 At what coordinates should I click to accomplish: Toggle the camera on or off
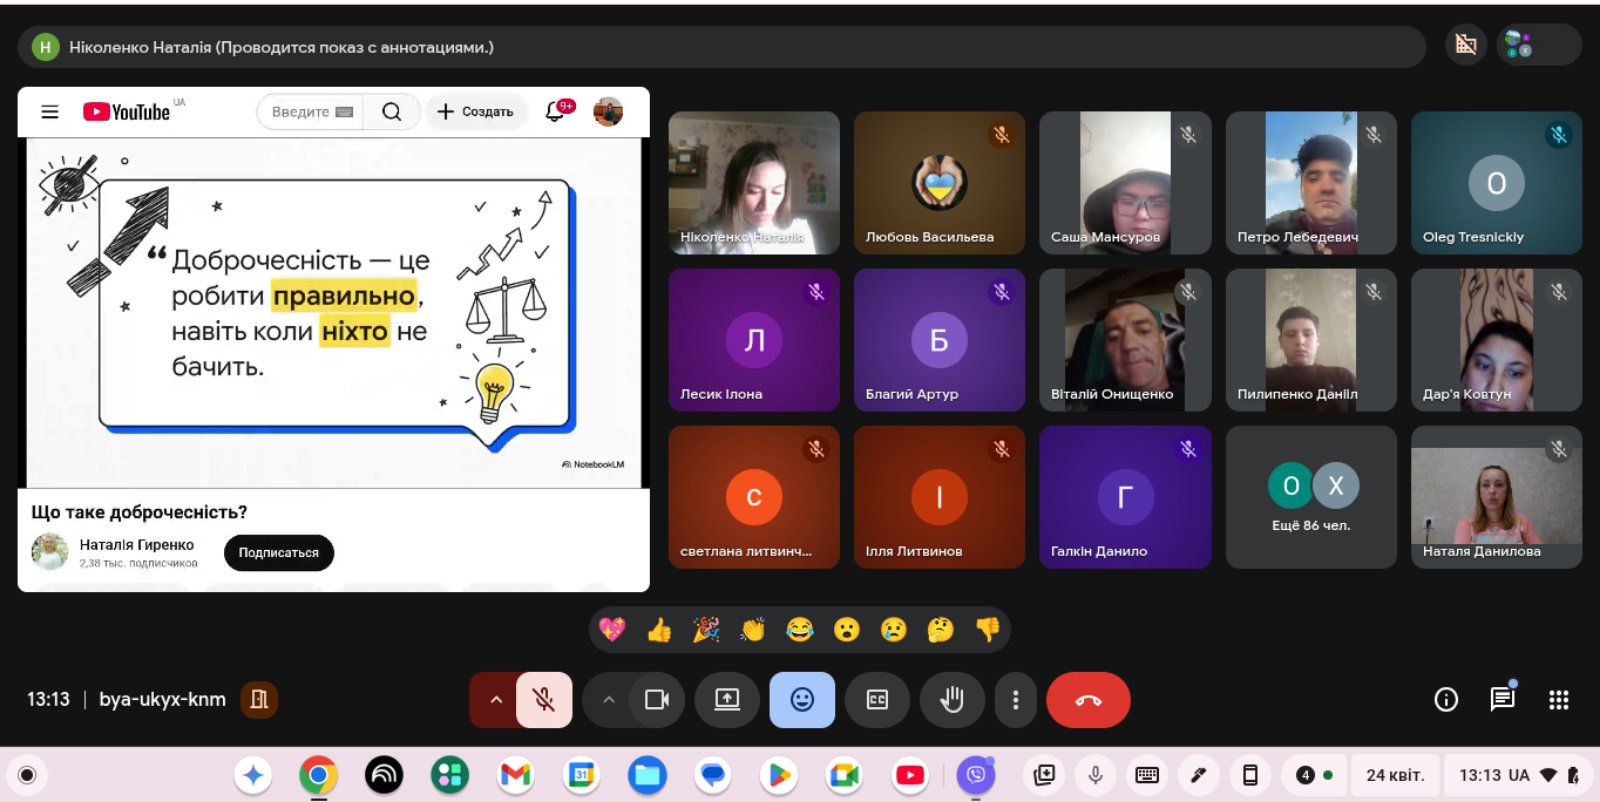657,700
